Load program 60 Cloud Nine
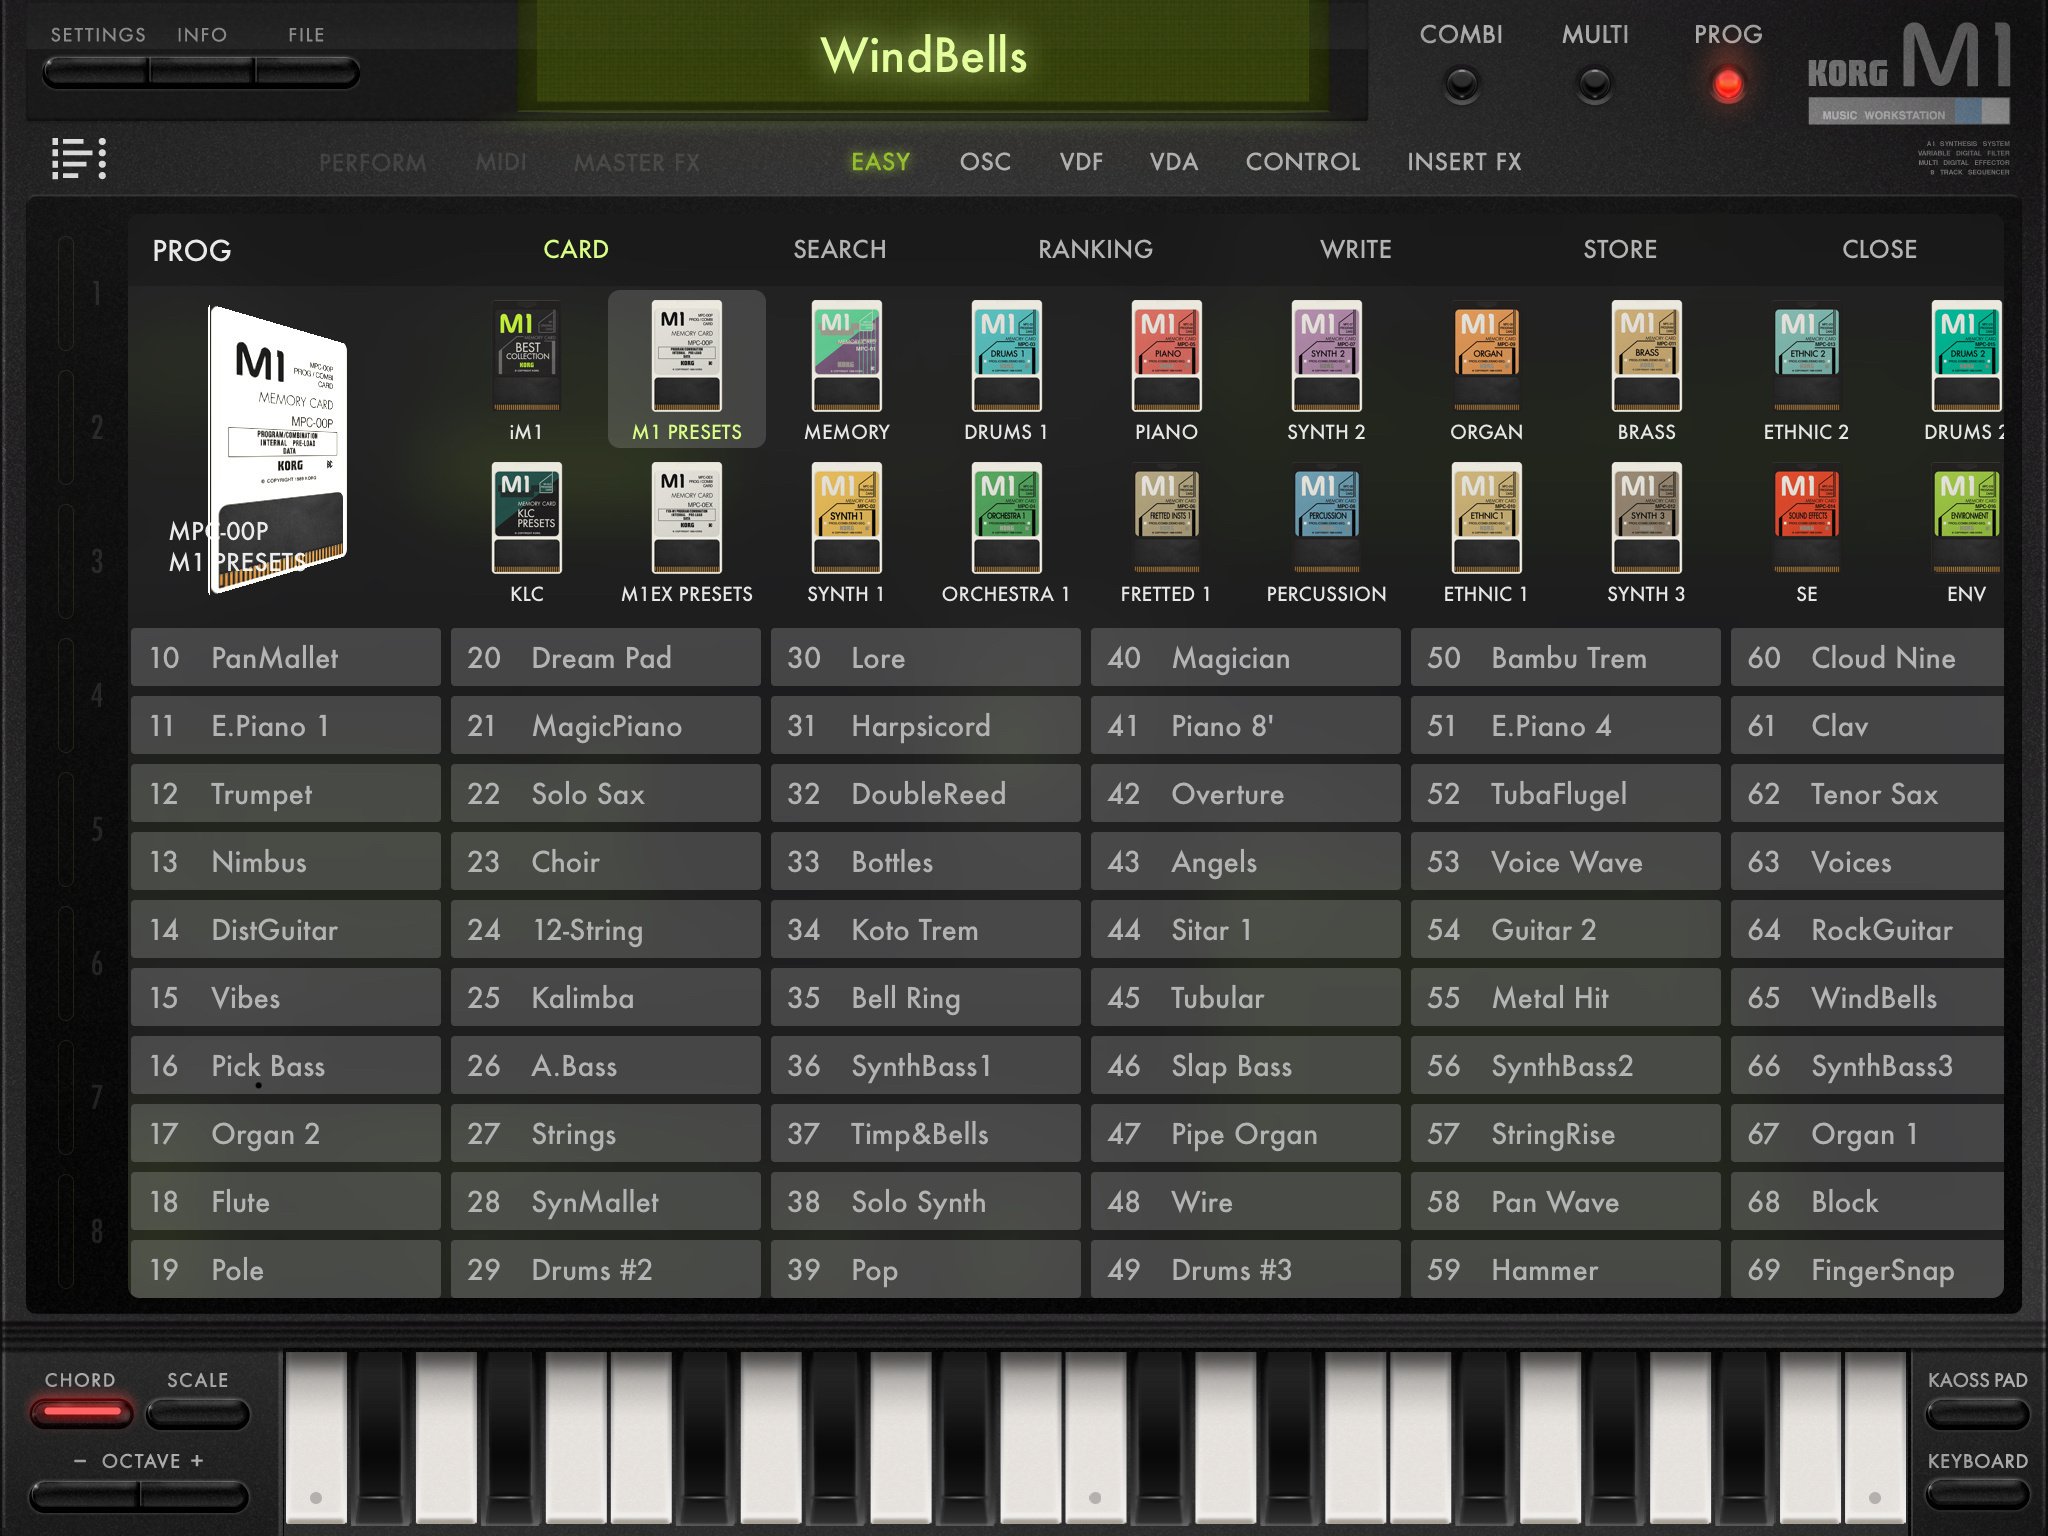The height and width of the screenshot is (1536, 2048). click(x=1867, y=658)
